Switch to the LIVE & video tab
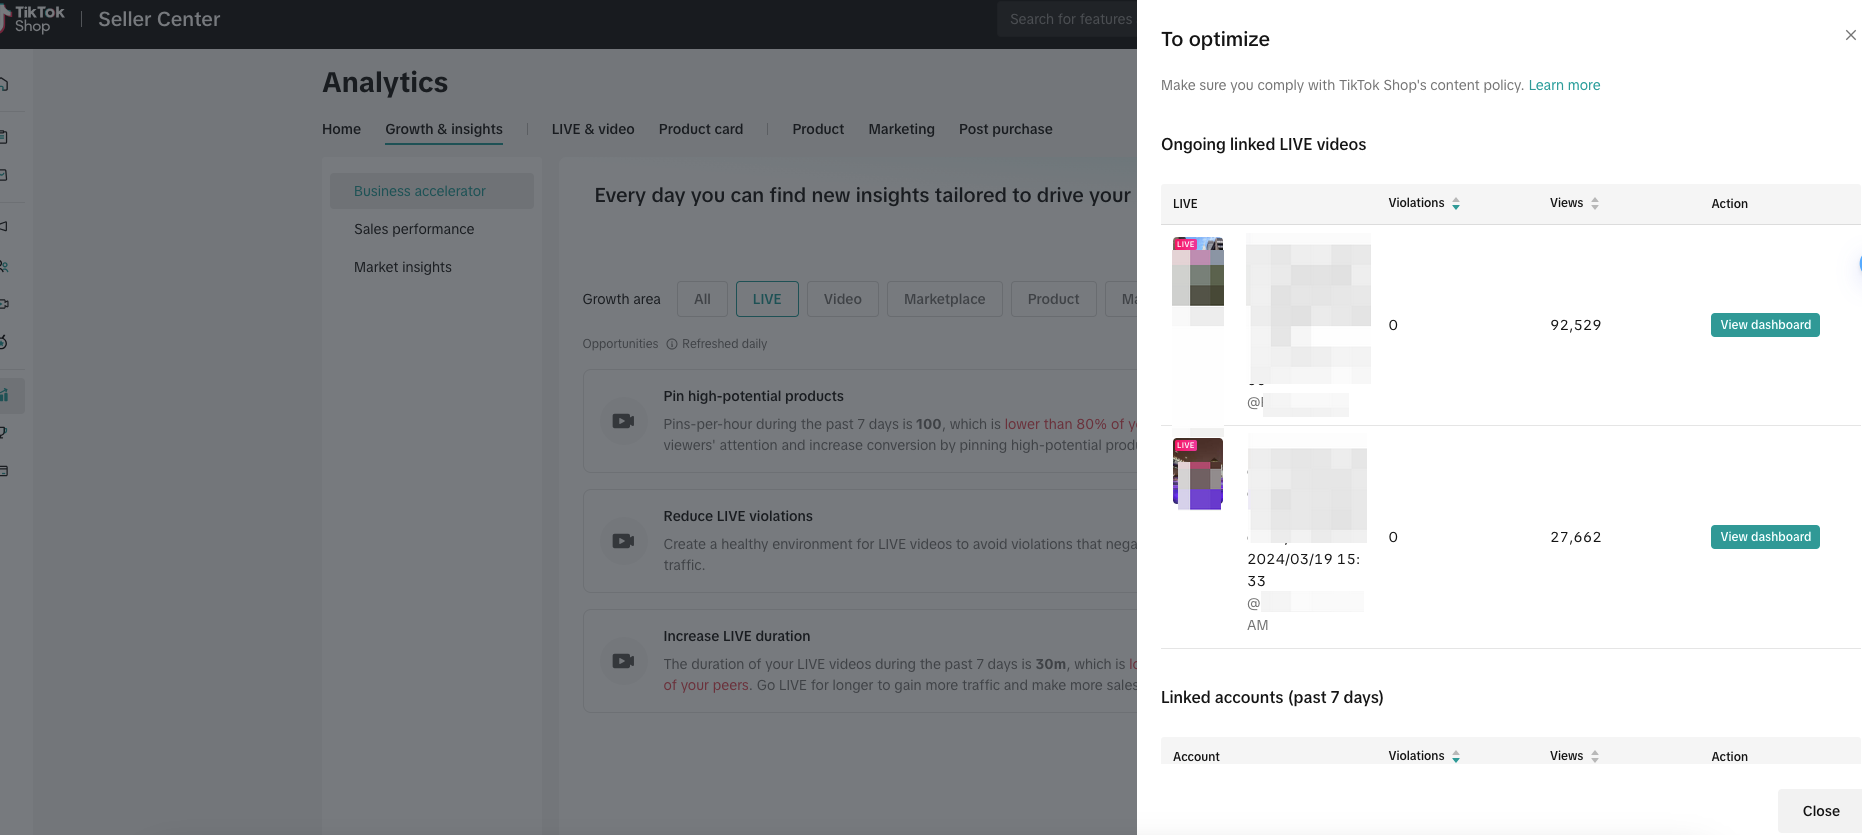 [x=593, y=129]
